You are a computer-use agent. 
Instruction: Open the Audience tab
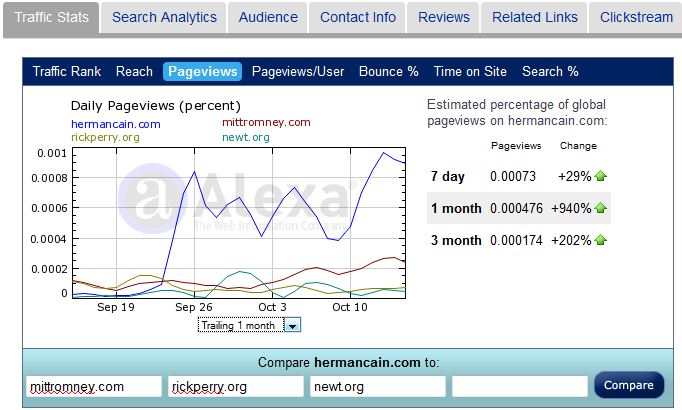tap(268, 18)
